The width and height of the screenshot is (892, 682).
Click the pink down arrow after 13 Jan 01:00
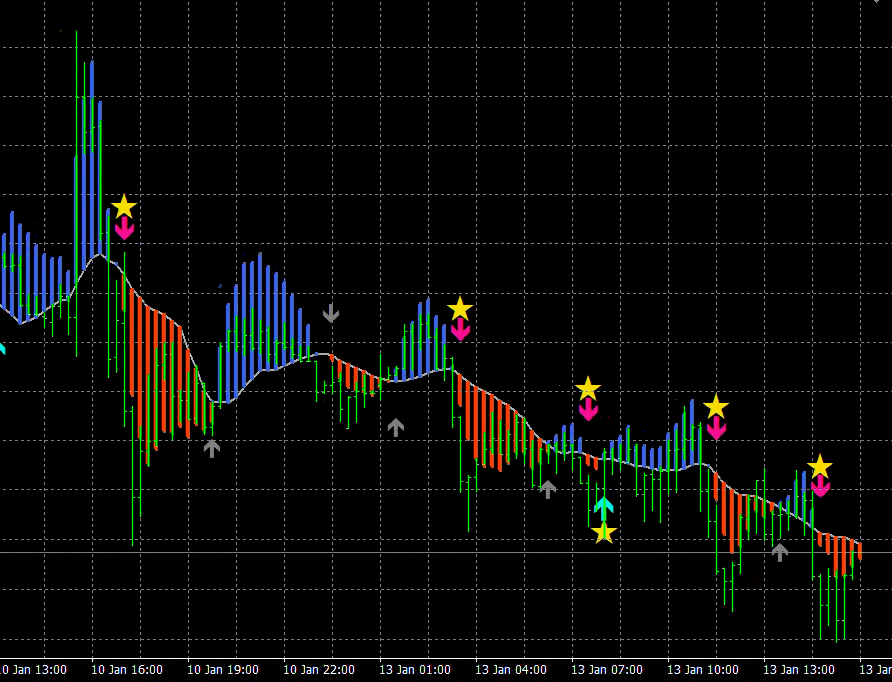point(460,330)
